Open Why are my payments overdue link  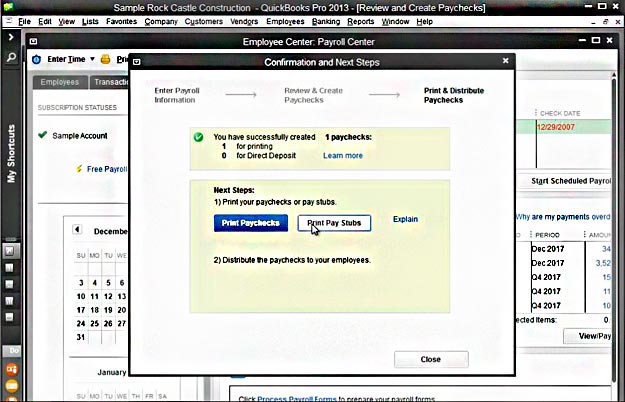pos(563,217)
